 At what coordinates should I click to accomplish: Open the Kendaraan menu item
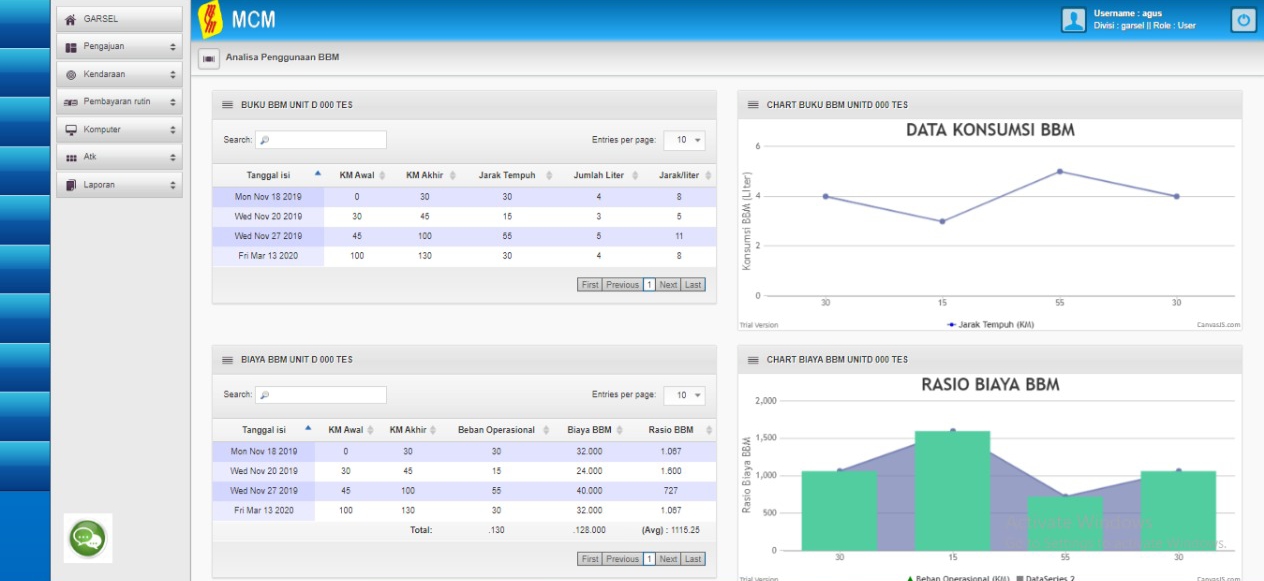pos(119,74)
